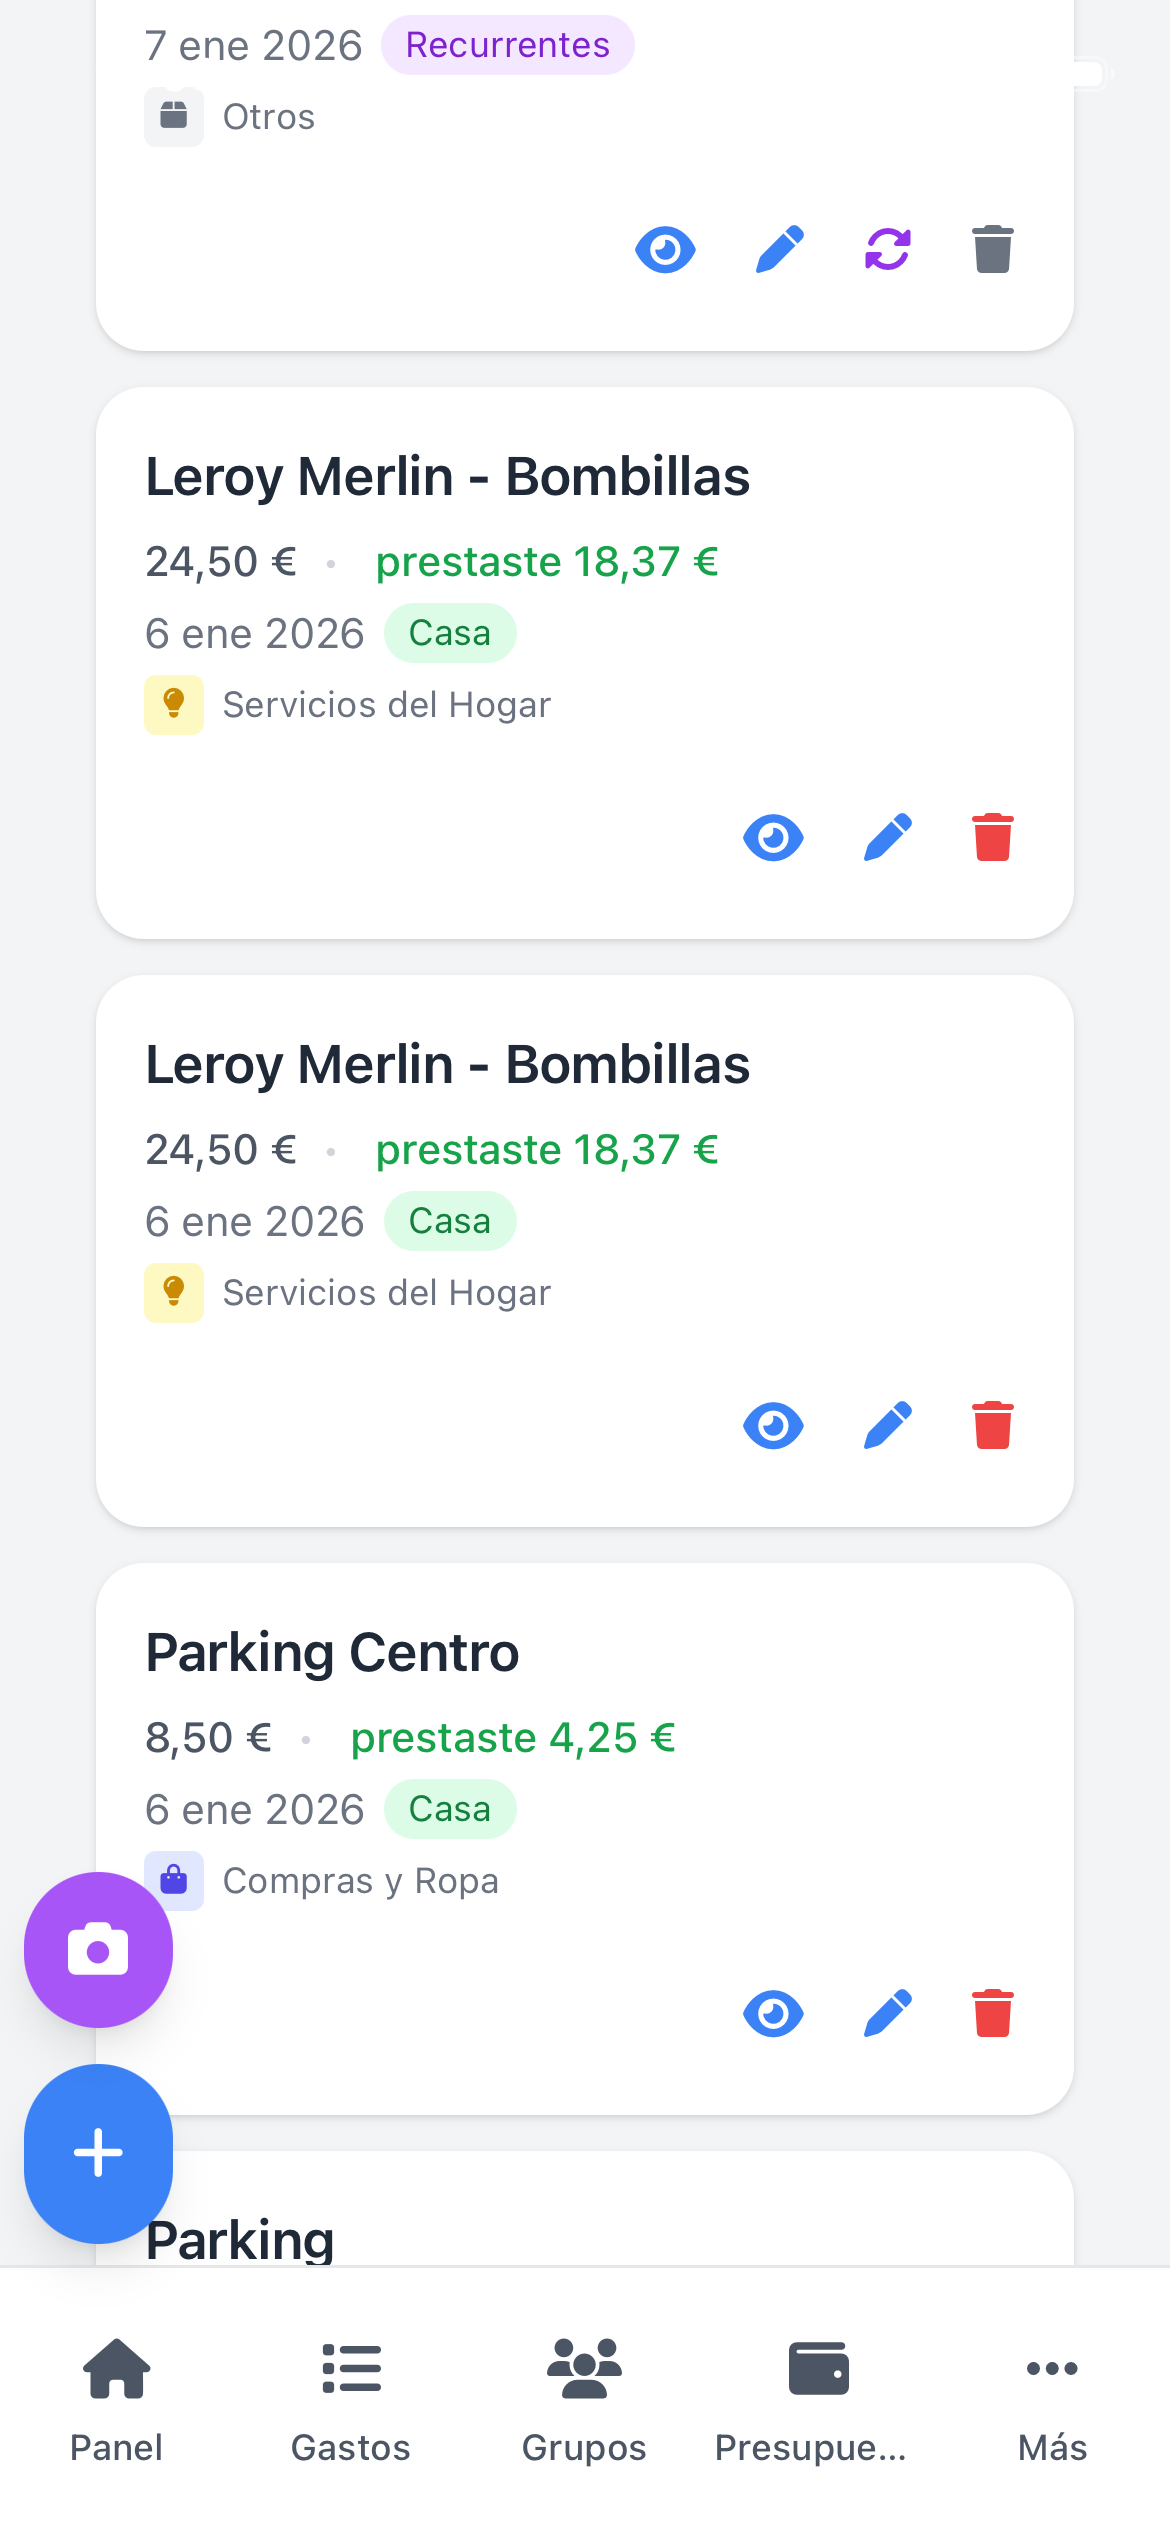The image size is (1170, 2532).
Task: Delete the second Leroy Merlin - Bombillas expense
Action: point(992,1425)
